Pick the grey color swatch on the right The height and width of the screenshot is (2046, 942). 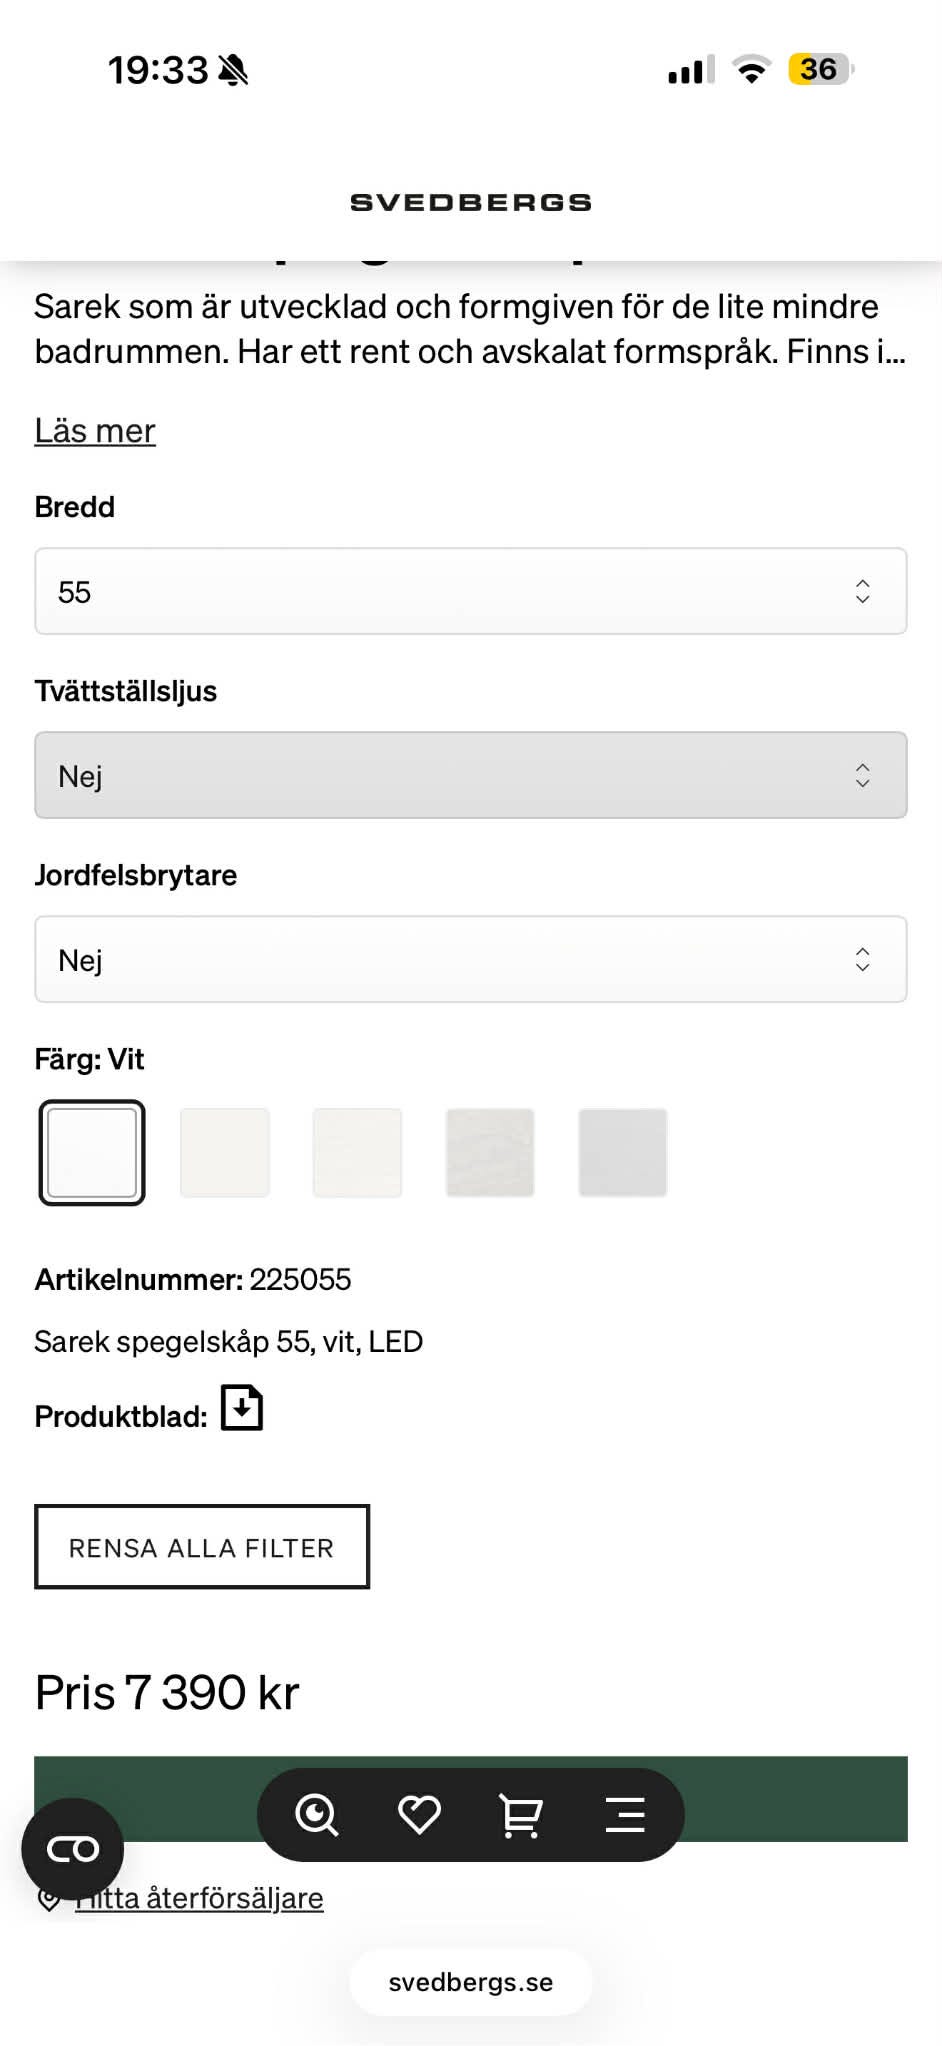click(x=621, y=1152)
